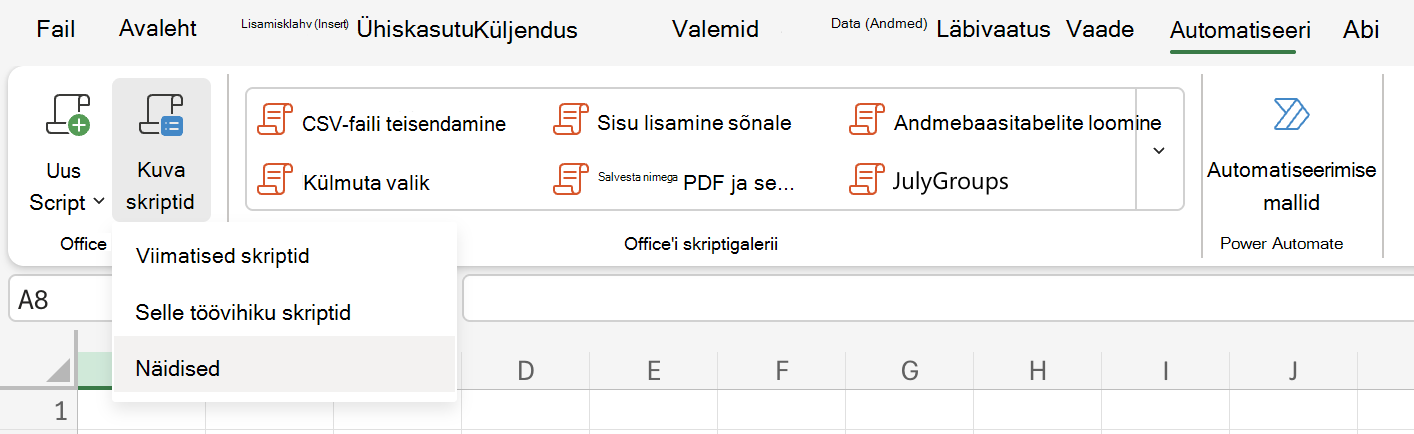Choose Selle töövihiku skriptid menu entry
The width and height of the screenshot is (1414, 434).
[x=285, y=313]
